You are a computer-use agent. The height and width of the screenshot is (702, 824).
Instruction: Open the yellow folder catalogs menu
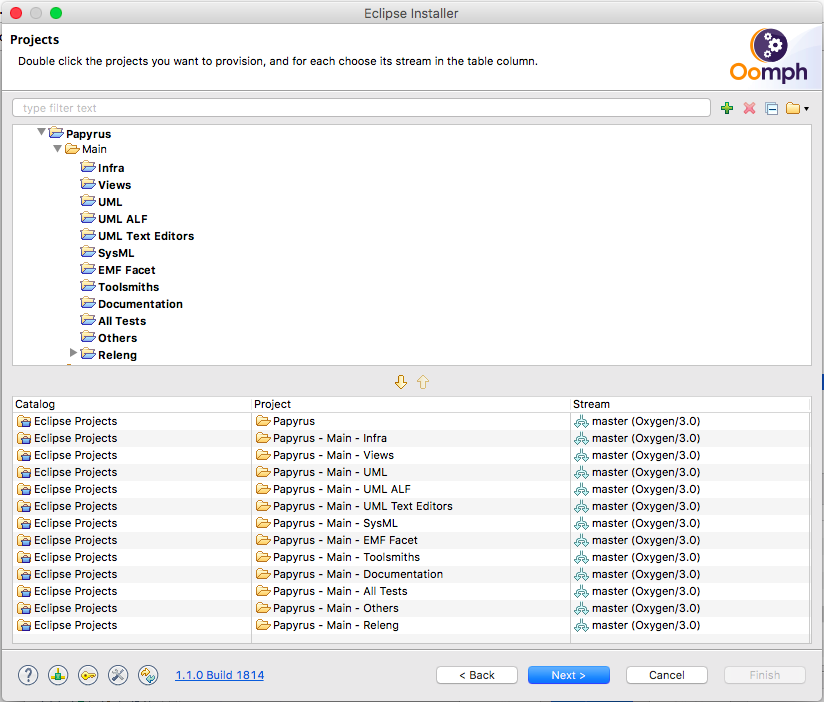pyautogui.click(x=797, y=109)
